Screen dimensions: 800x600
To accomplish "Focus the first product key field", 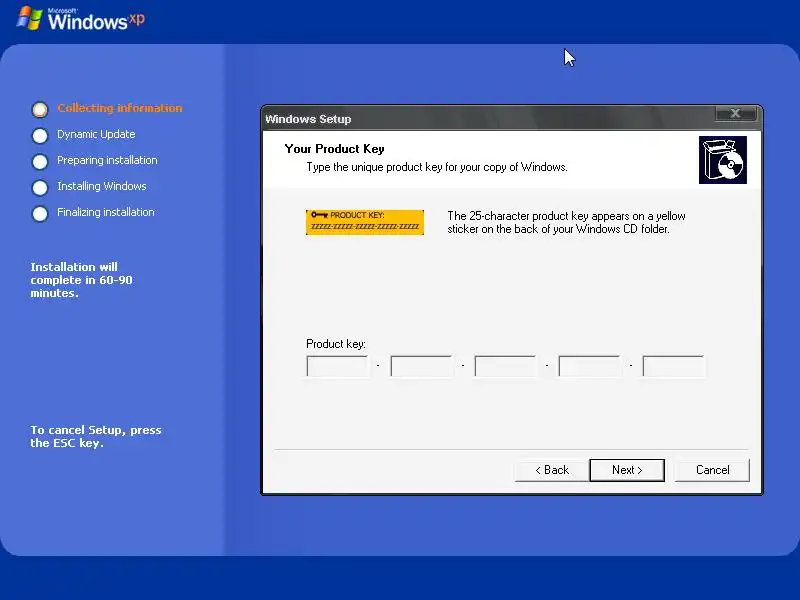I will [337, 366].
